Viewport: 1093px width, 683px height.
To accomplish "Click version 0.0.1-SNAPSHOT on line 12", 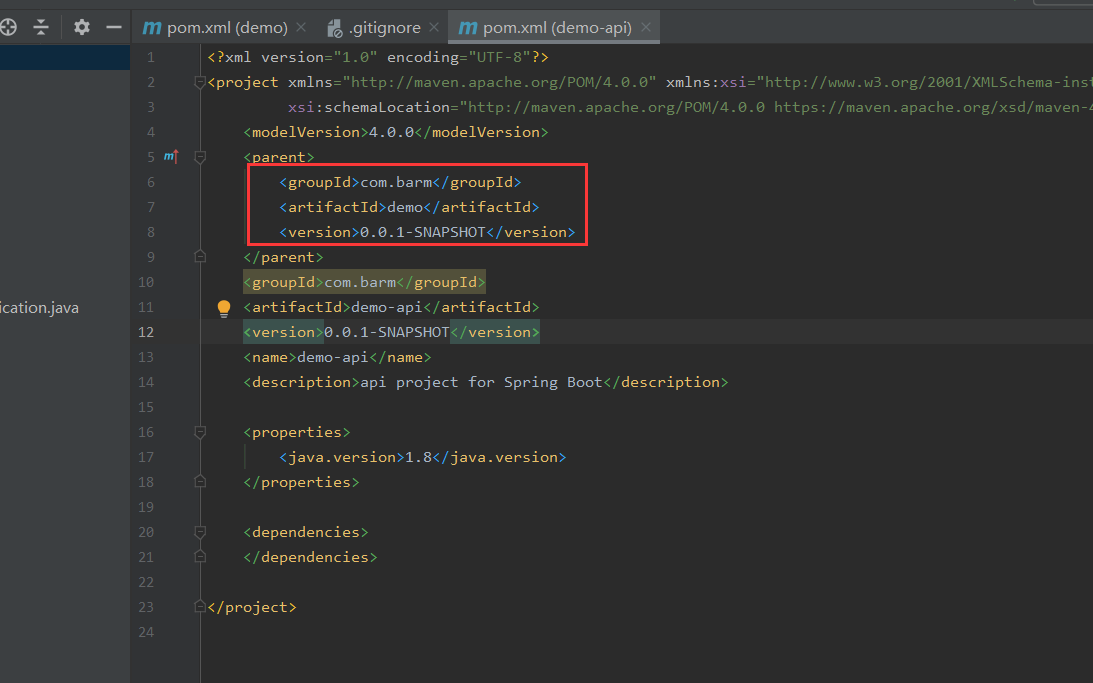I will (387, 332).
